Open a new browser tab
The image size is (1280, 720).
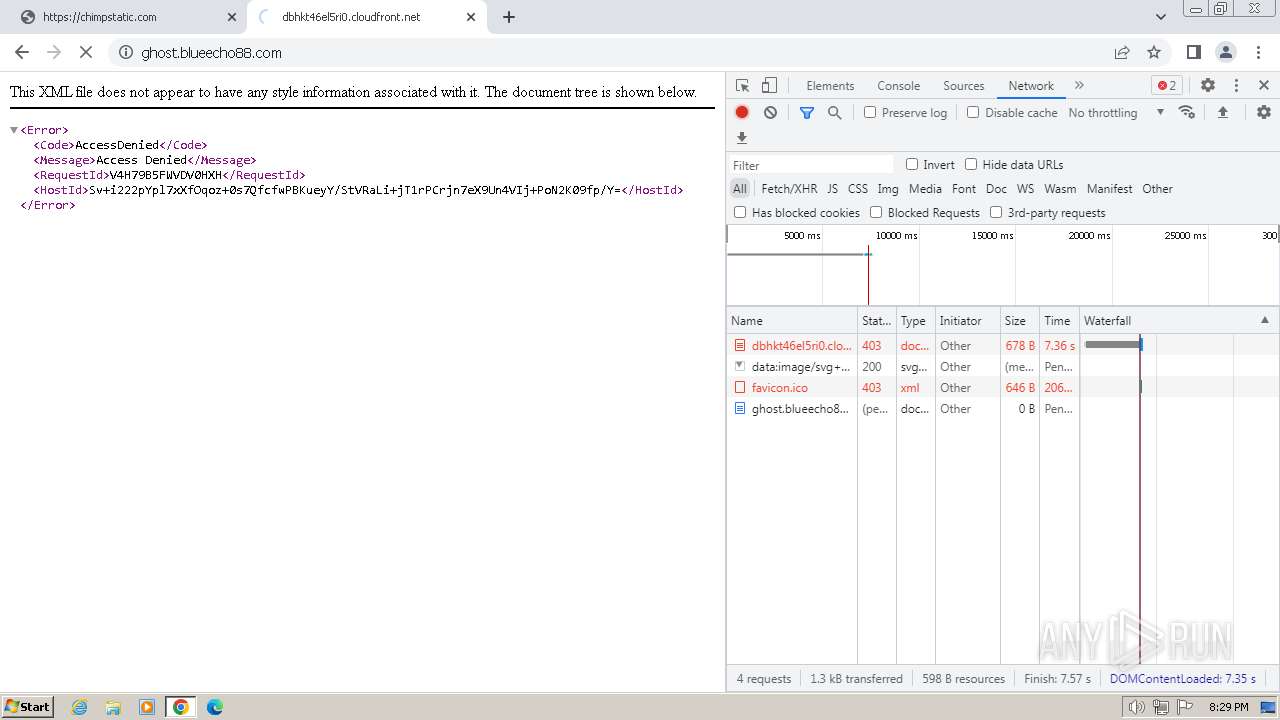[509, 17]
